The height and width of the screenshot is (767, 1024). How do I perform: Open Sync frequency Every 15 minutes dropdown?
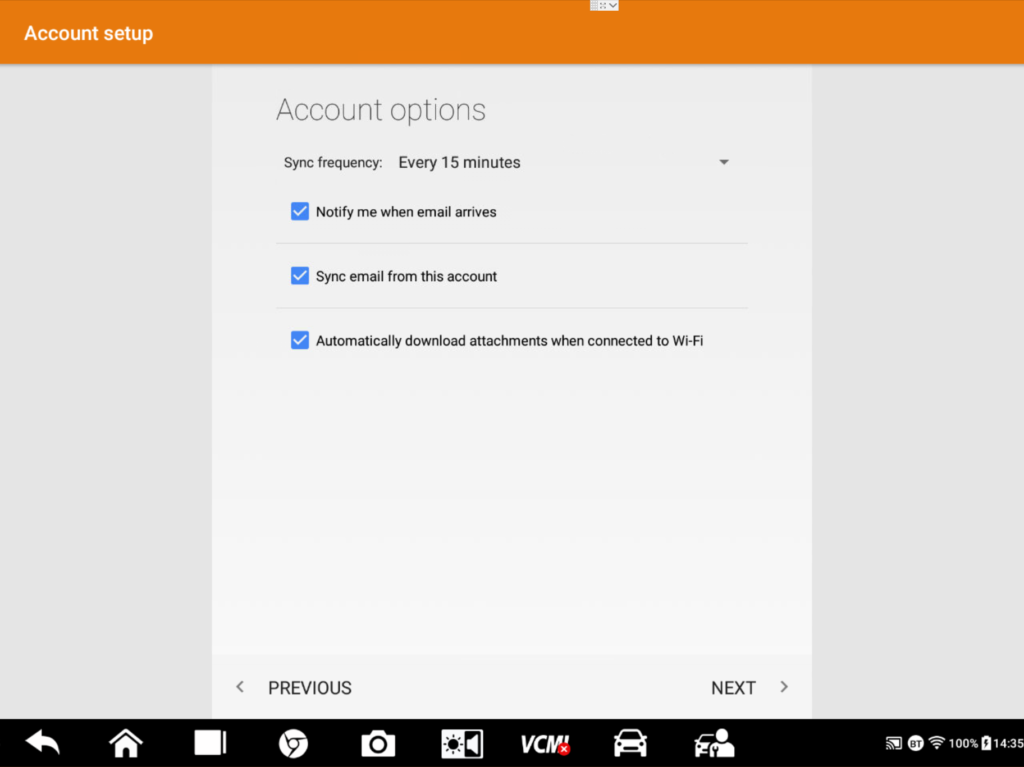[563, 163]
